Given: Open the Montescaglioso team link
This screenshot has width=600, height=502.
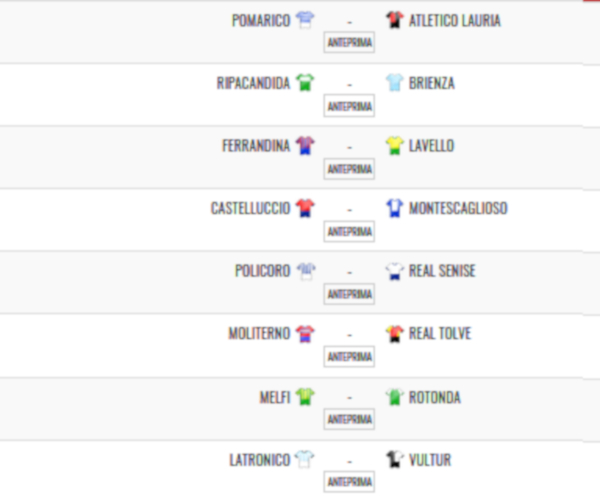Looking at the screenshot, I should point(458,208).
